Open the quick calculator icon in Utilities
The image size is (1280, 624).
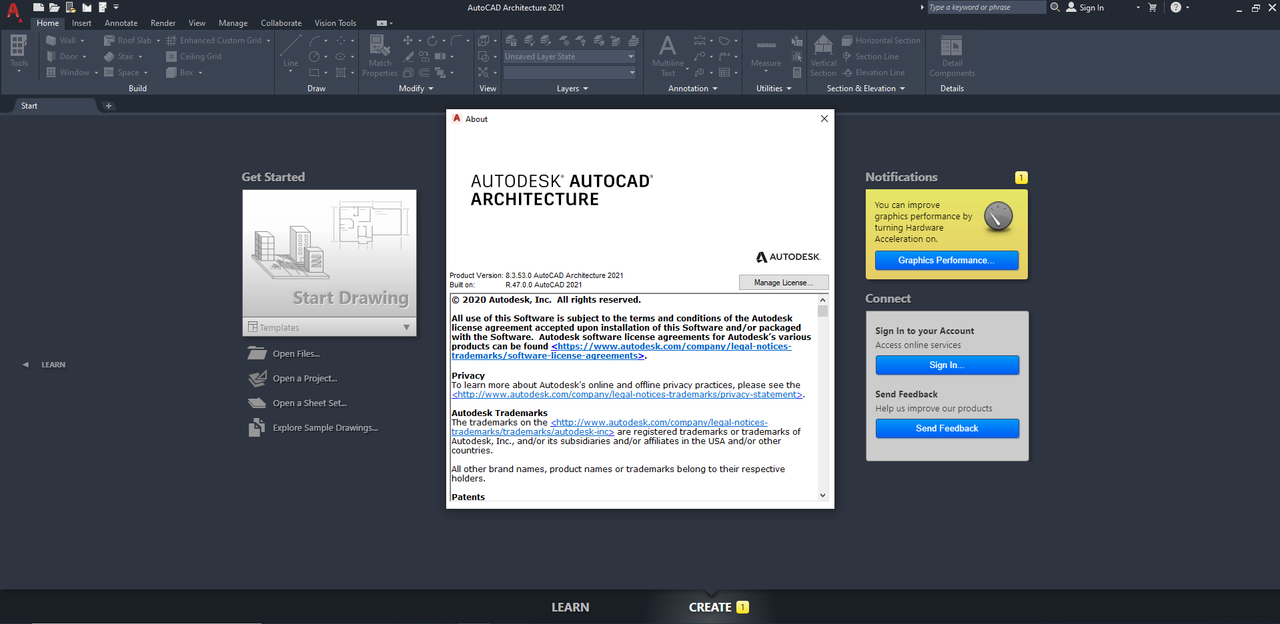pos(797,72)
